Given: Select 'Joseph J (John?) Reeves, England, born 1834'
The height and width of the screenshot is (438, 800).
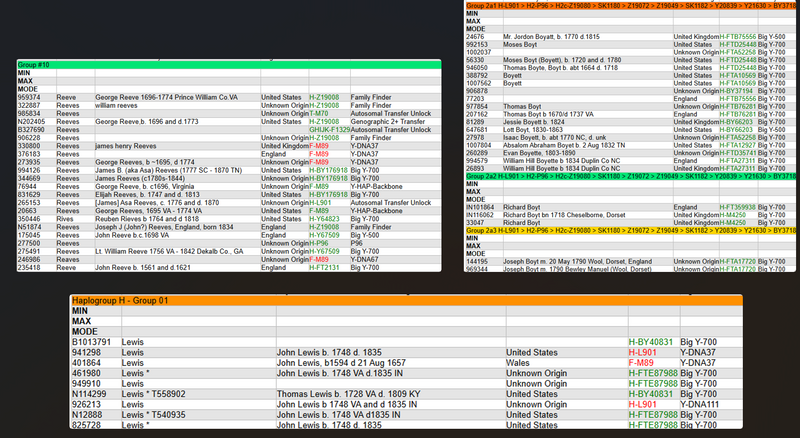Looking at the screenshot, I should [x=164, y=227].
